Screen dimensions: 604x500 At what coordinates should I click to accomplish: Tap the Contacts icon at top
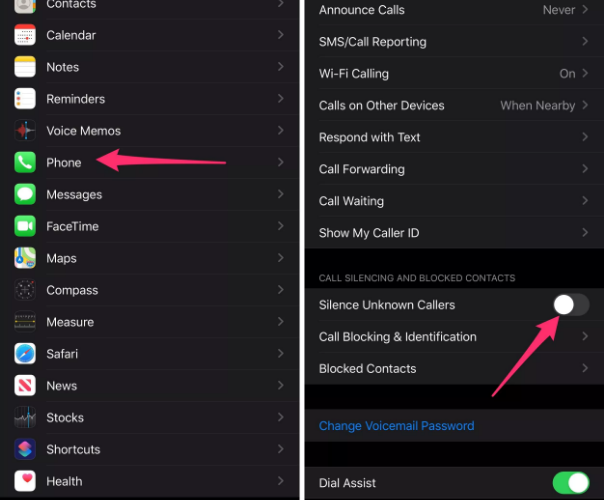(25, 6)
